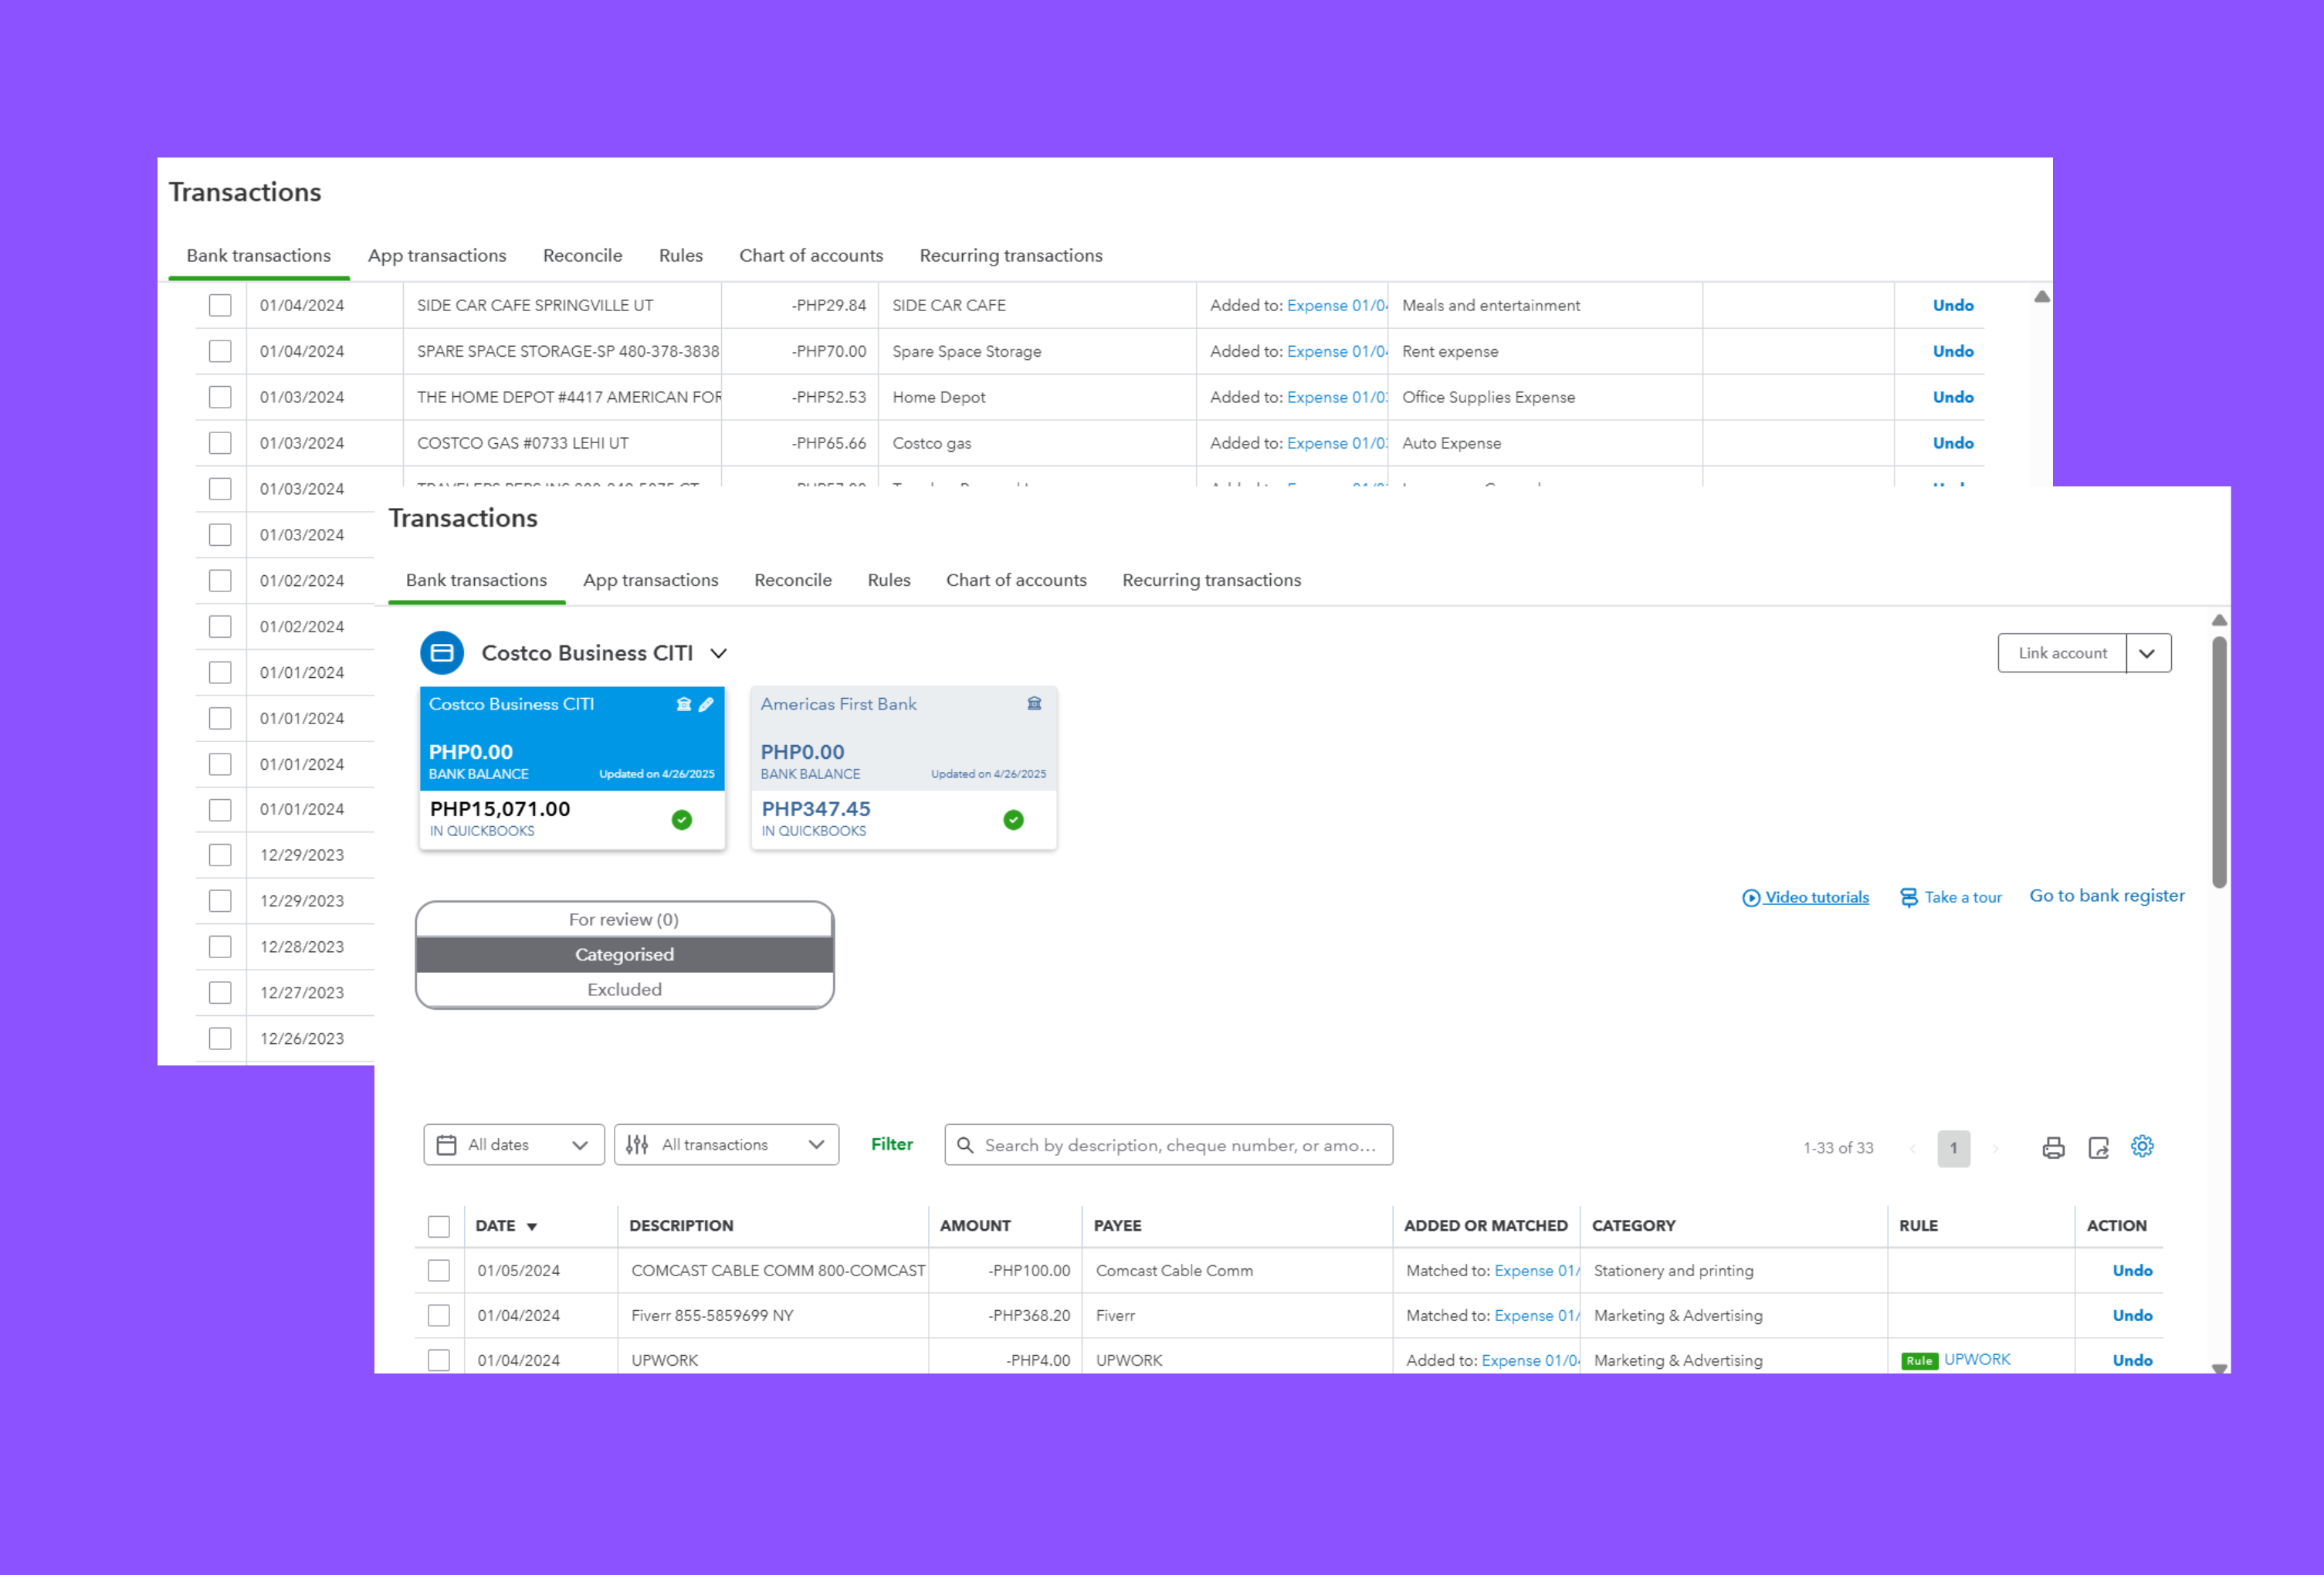Open the All transactions filter dropdown
The width and height of the screenshot is (2324, 1575).
[x=726, y=1145]
